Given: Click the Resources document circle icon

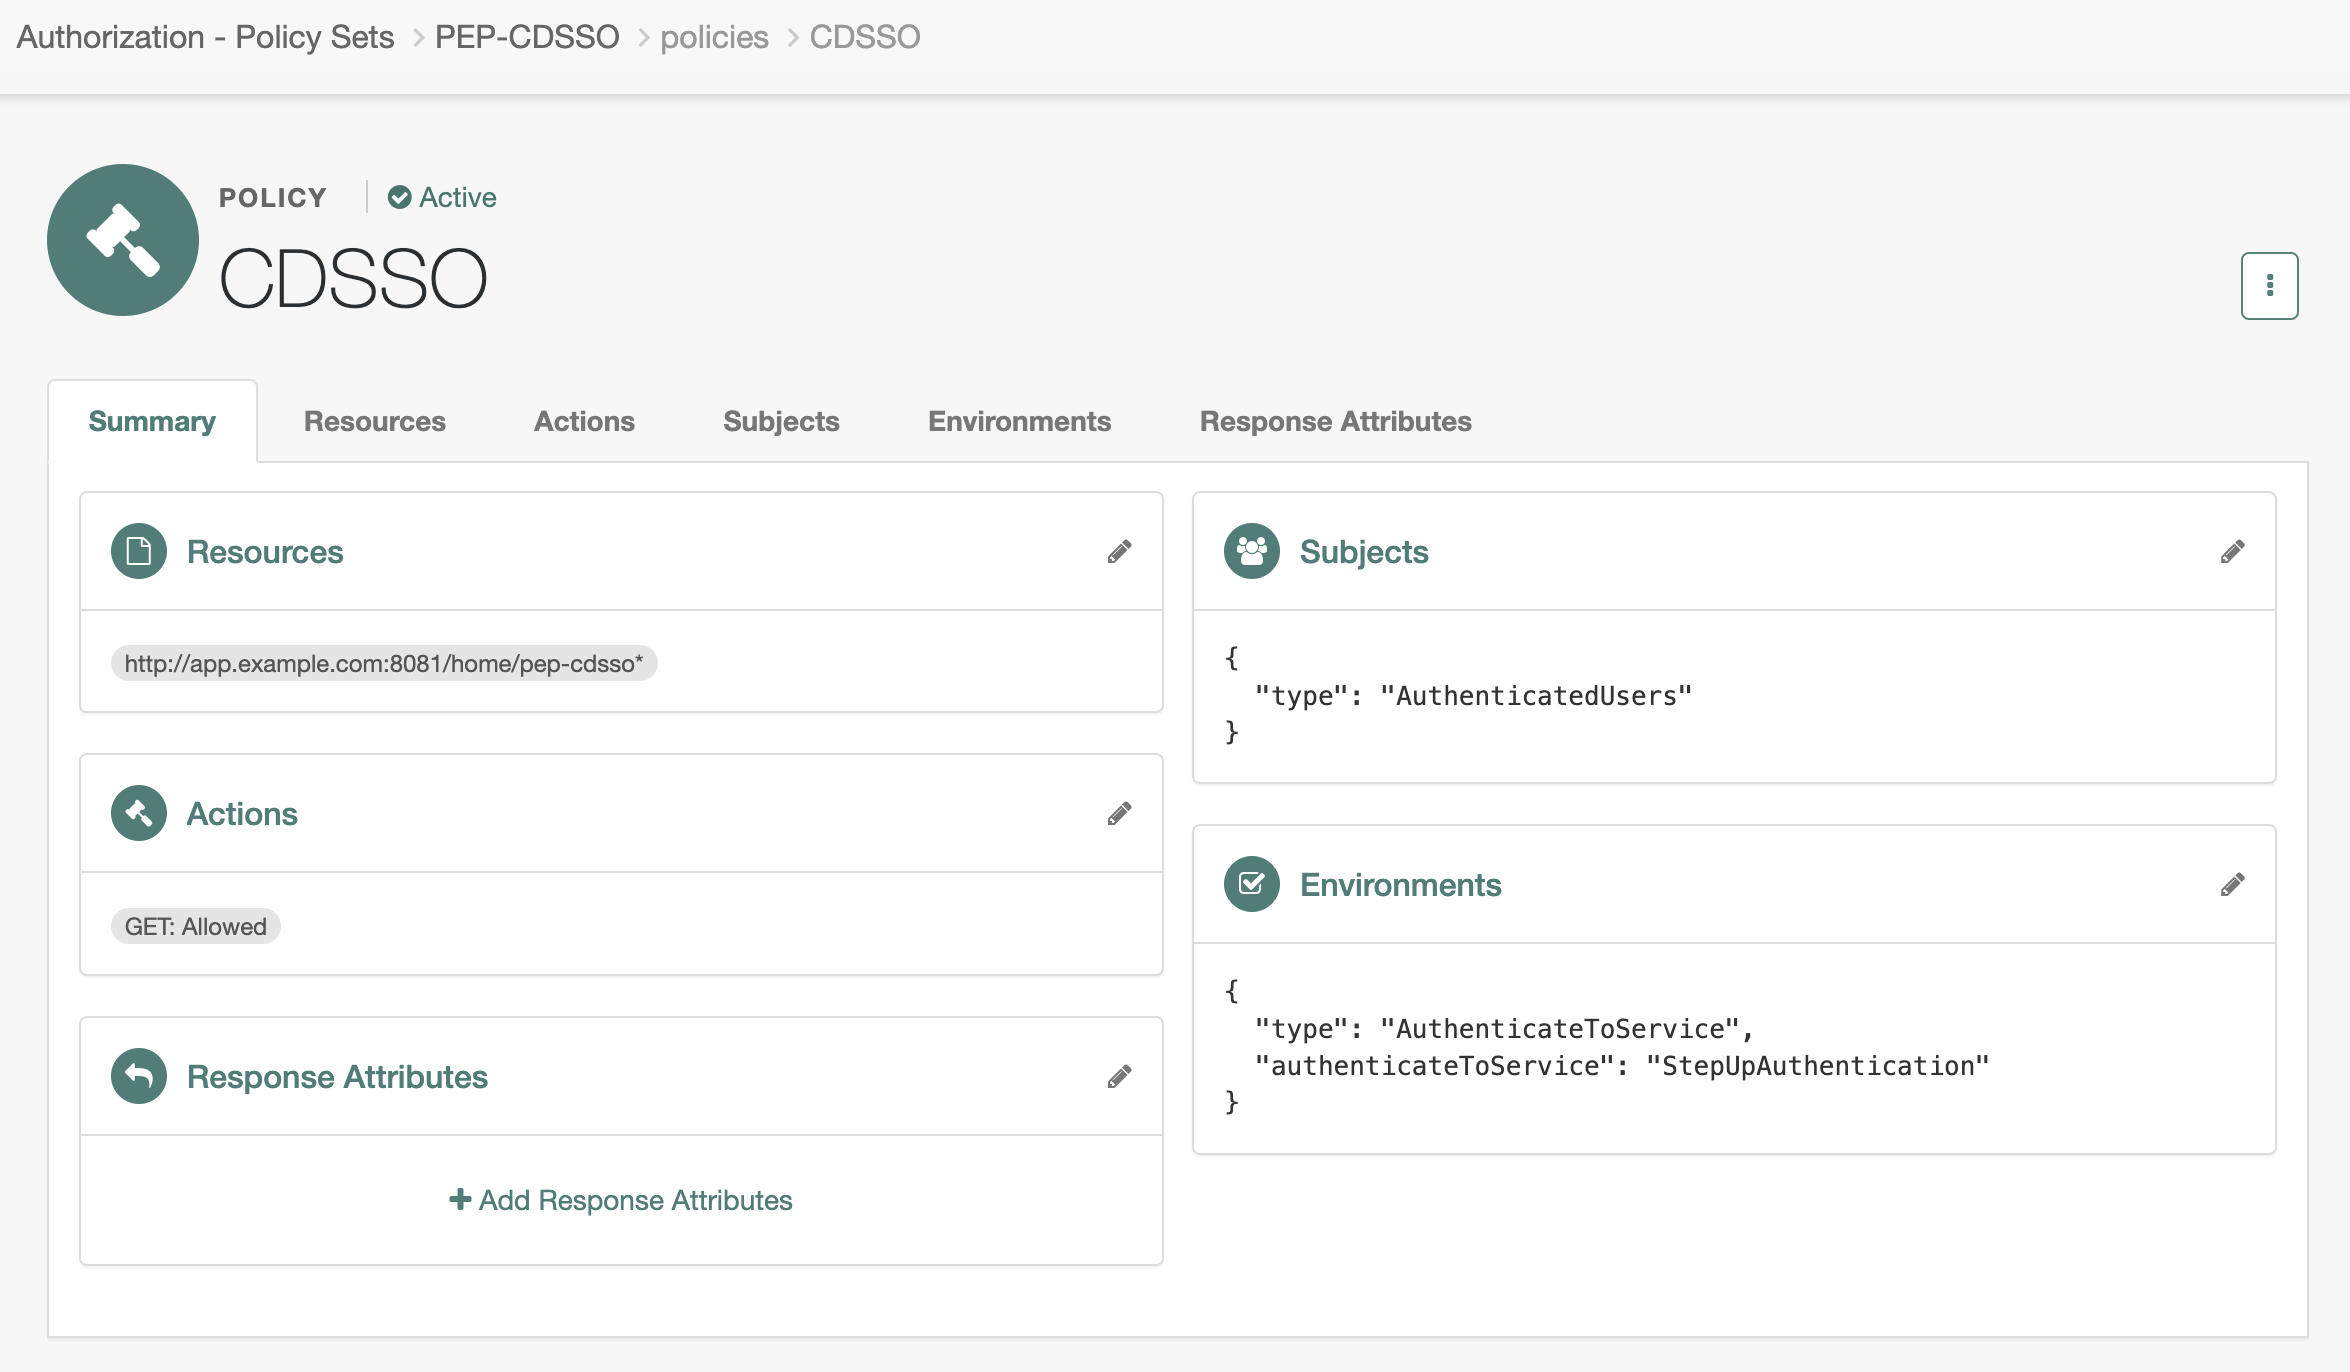Looking at the screenshot, I should coord(139,551).
